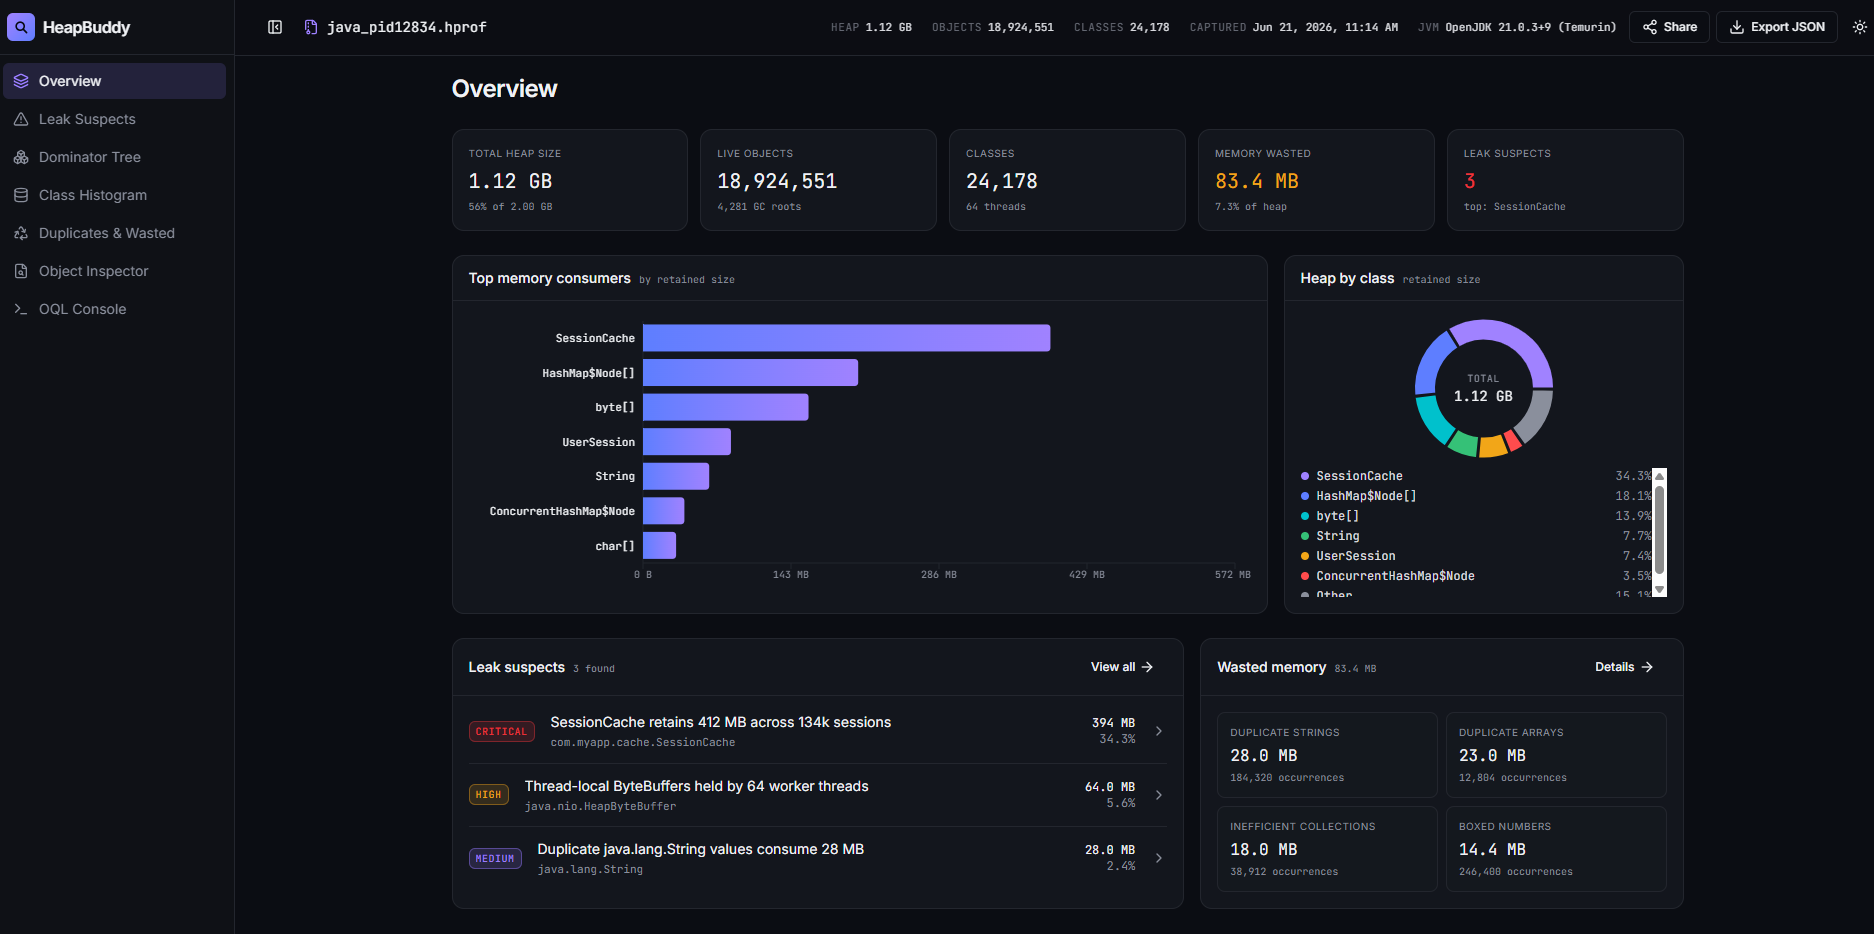Screen dimensions: 1874x934
Task: Switch the theme with the sun icon
Action: [1859, 27]
